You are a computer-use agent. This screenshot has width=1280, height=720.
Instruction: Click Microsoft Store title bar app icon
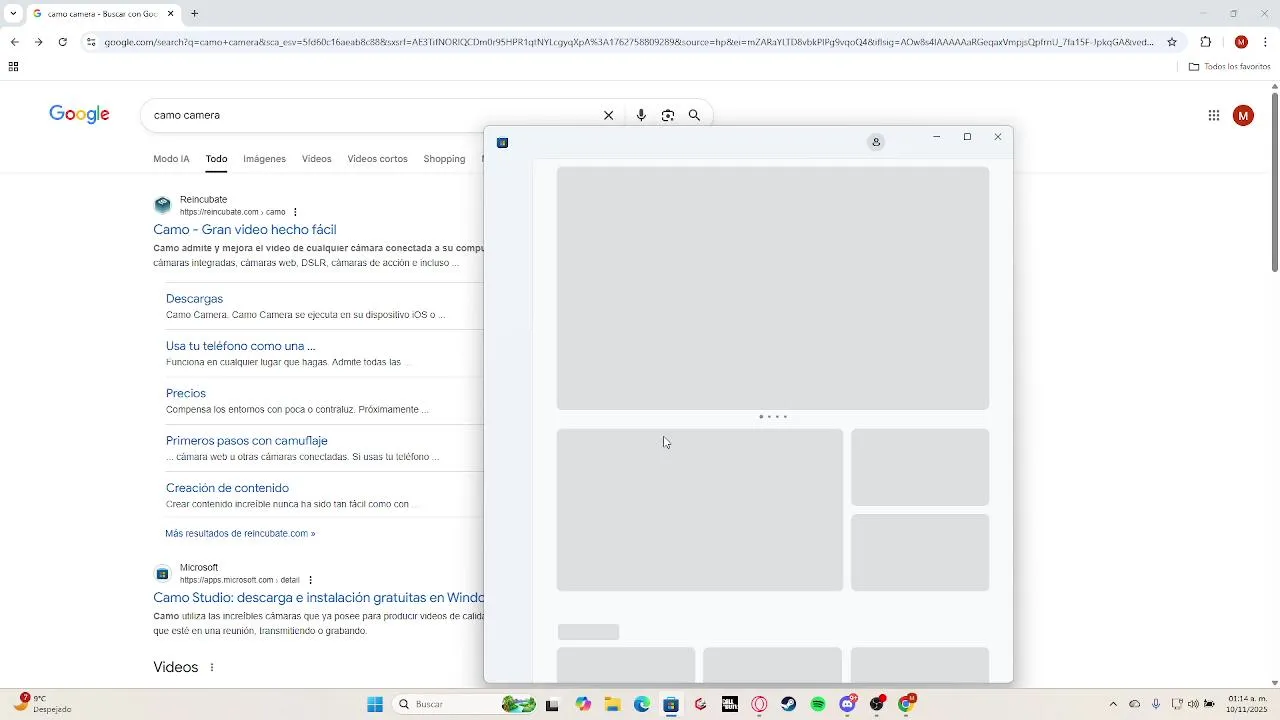503,143
